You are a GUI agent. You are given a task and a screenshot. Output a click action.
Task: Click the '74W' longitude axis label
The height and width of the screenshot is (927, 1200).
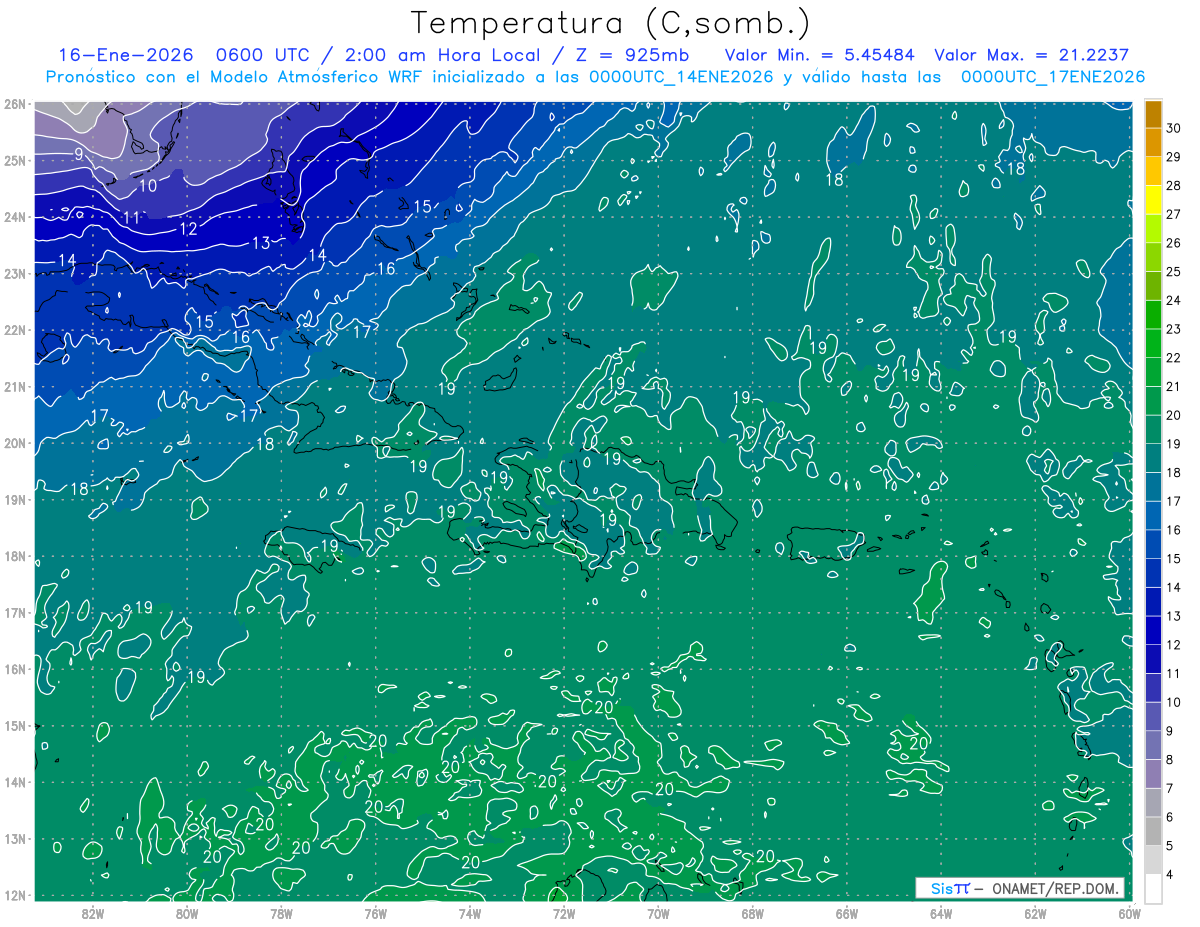click(469, 913)
